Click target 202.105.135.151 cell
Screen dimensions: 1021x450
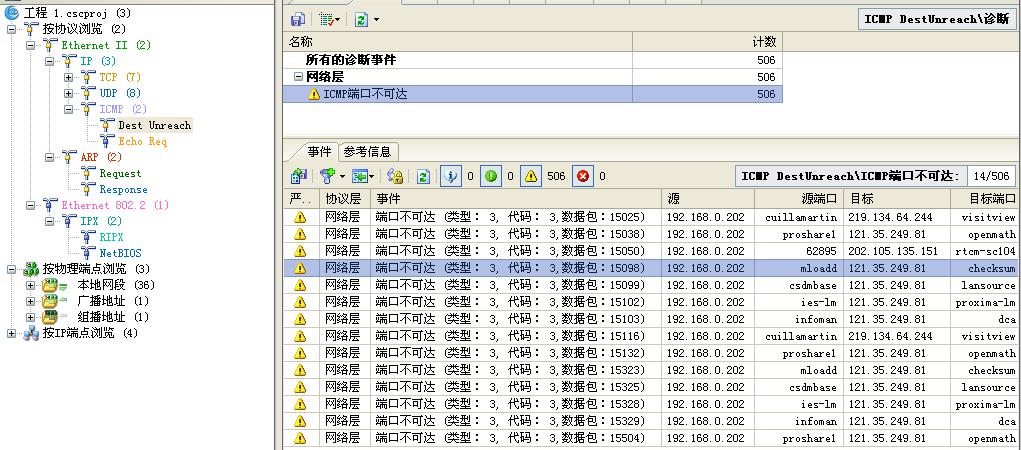pyautogui.click(x=897, y=251)
